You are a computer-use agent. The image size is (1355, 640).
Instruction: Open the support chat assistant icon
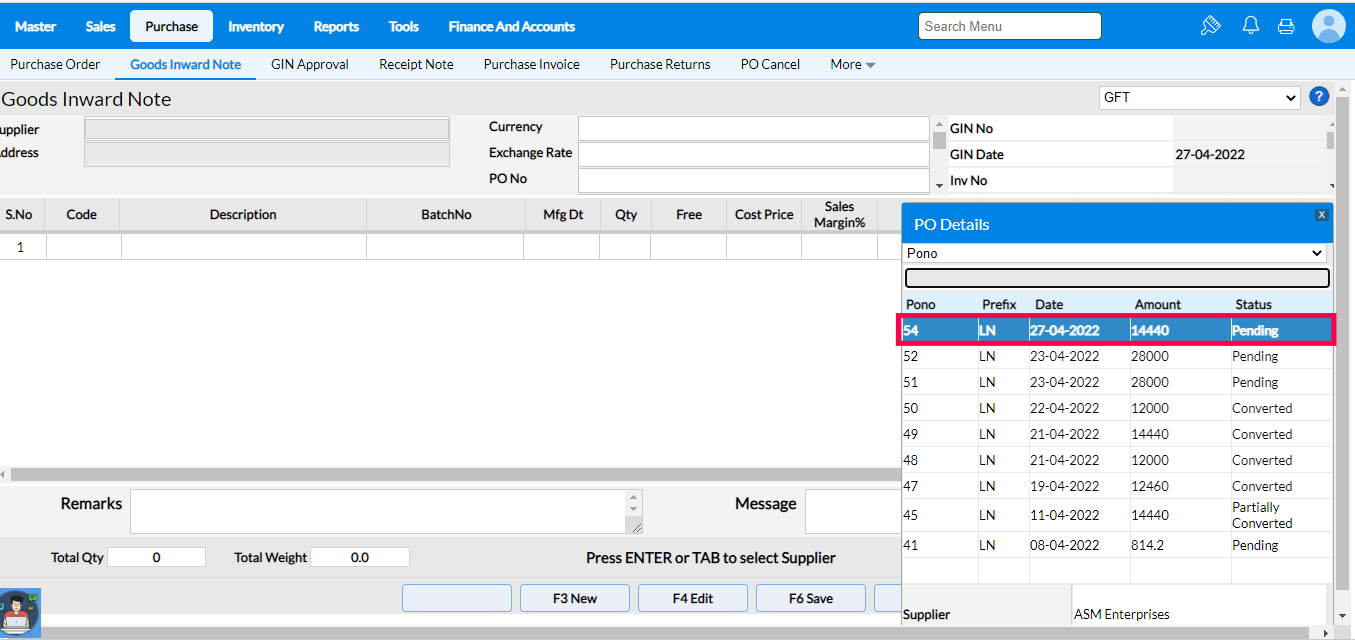pos(20,613)
